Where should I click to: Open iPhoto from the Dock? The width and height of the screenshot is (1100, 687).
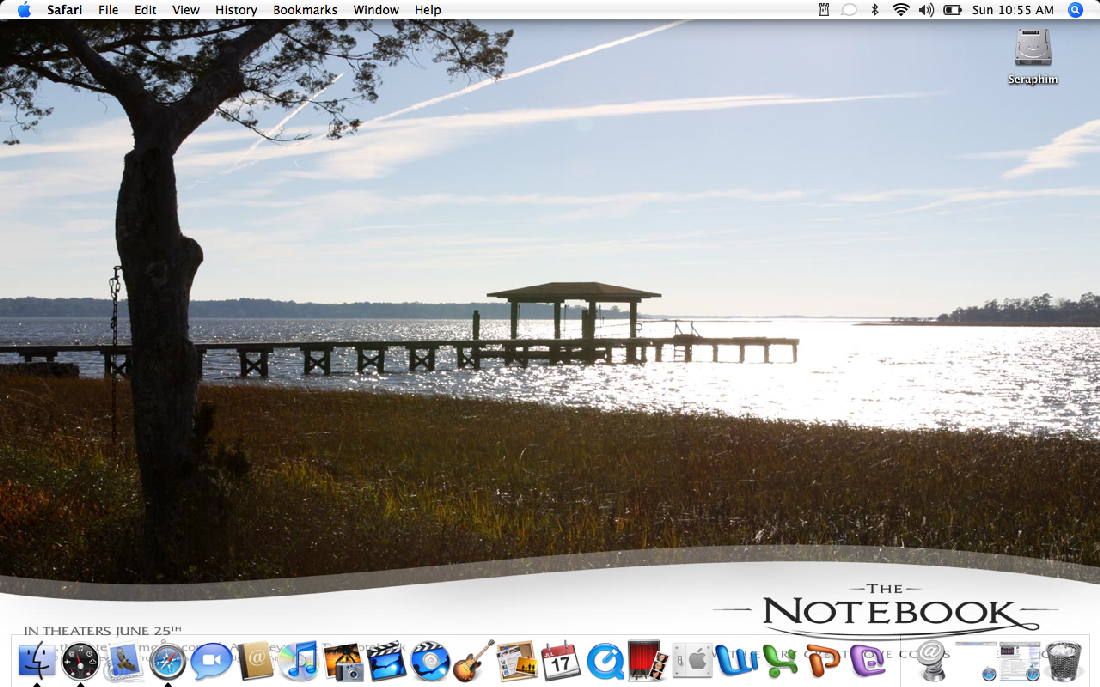[343, 661]
